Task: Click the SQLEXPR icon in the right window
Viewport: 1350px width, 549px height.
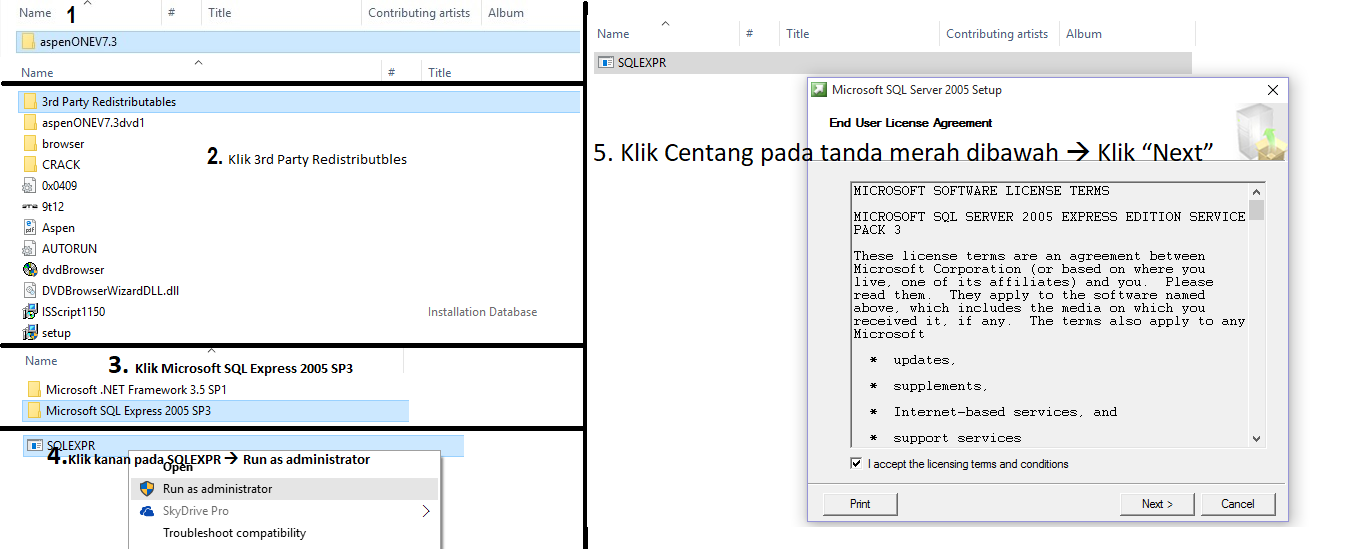Action: (x=606, y=62)
